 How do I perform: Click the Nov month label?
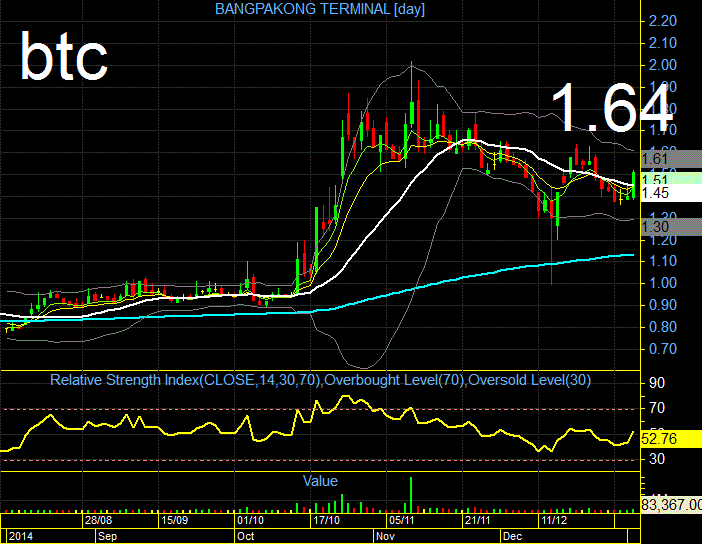(385, 536)
